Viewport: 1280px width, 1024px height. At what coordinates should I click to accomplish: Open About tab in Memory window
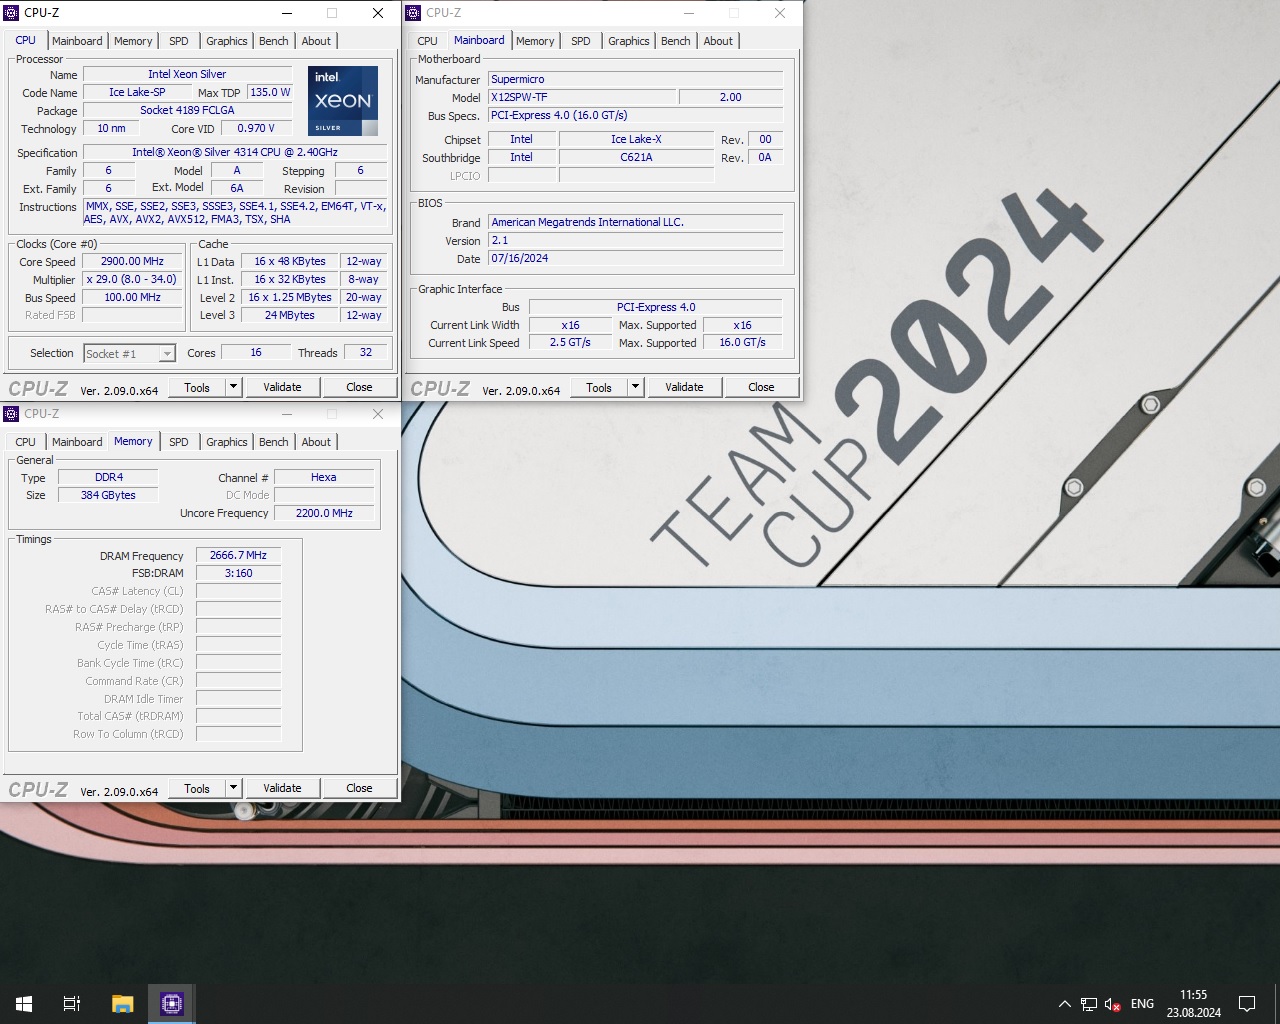point(316,442)
